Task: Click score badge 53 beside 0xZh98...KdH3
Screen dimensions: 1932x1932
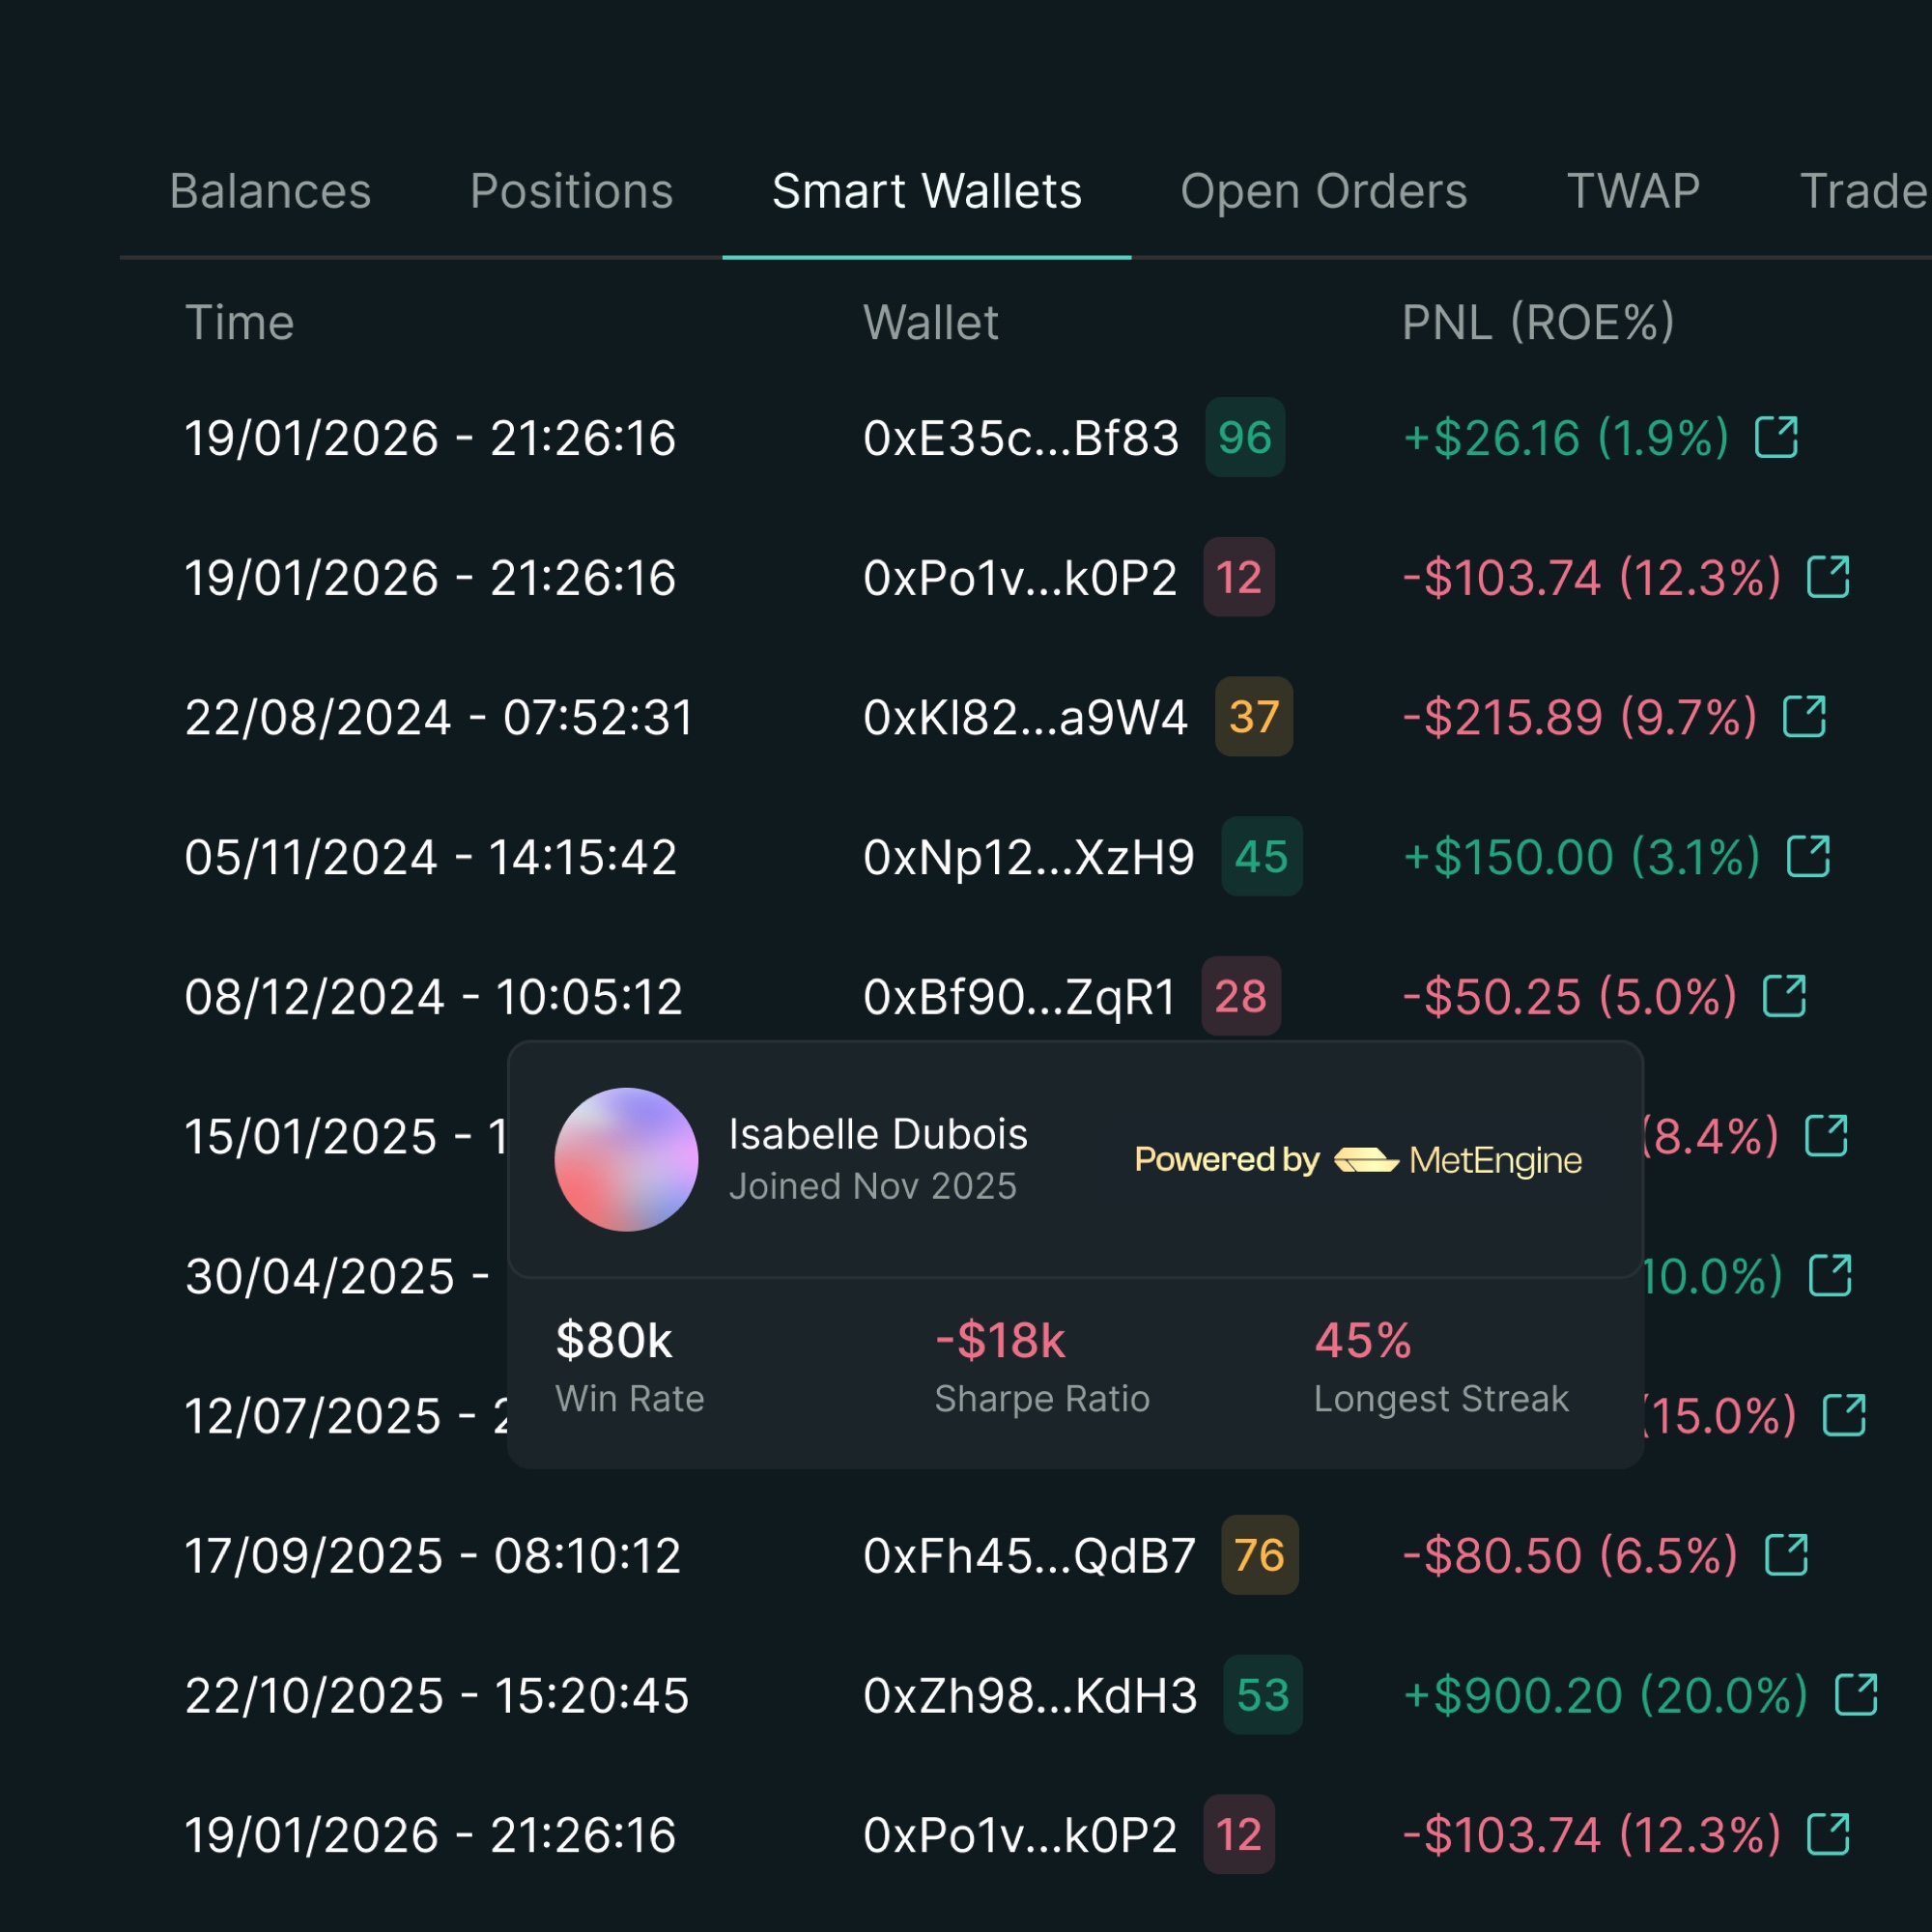Action: click(x=1263, y=1695)
